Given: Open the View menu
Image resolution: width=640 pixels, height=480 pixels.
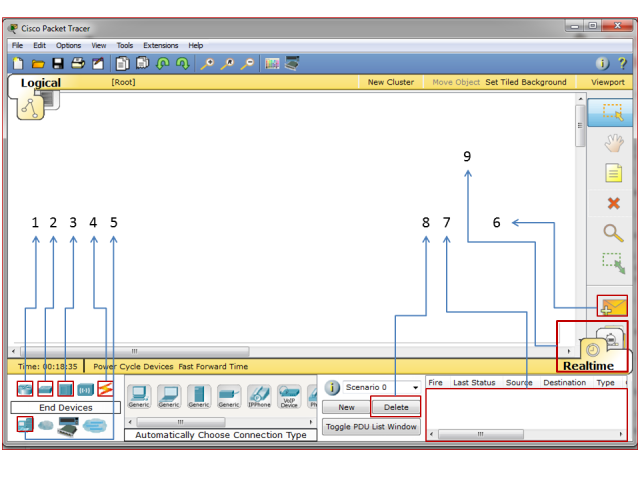Looking at the screenshot, I should pos(98,45).
